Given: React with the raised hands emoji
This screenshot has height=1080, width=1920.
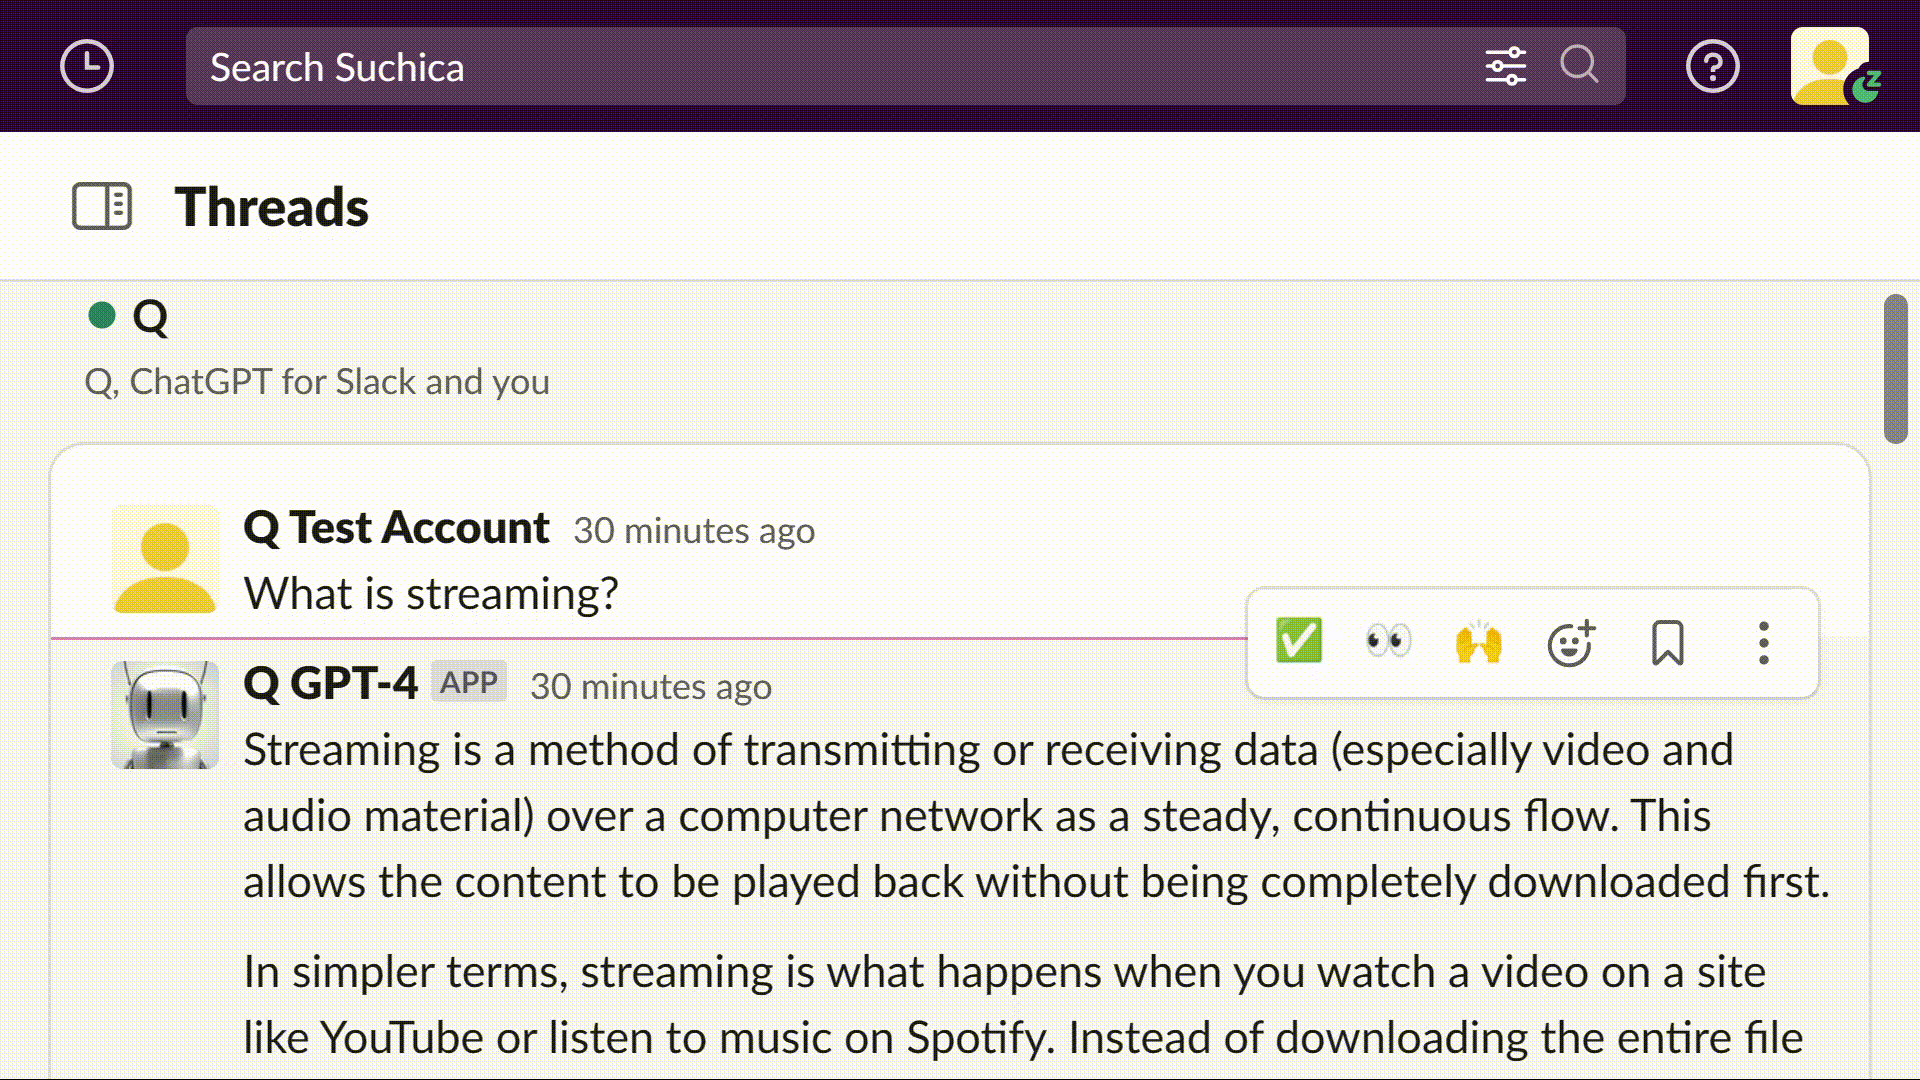Looking at the screenshot, I should pyautogui.click(x=1478, y=642).
